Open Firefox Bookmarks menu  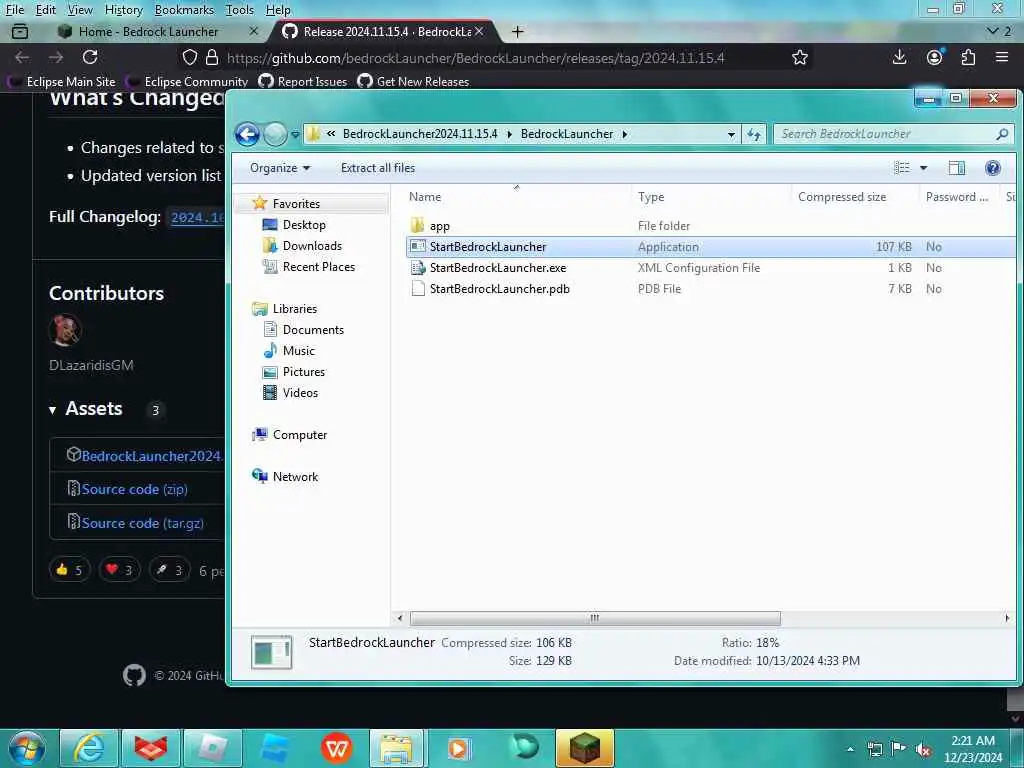[x=184, y=10]
